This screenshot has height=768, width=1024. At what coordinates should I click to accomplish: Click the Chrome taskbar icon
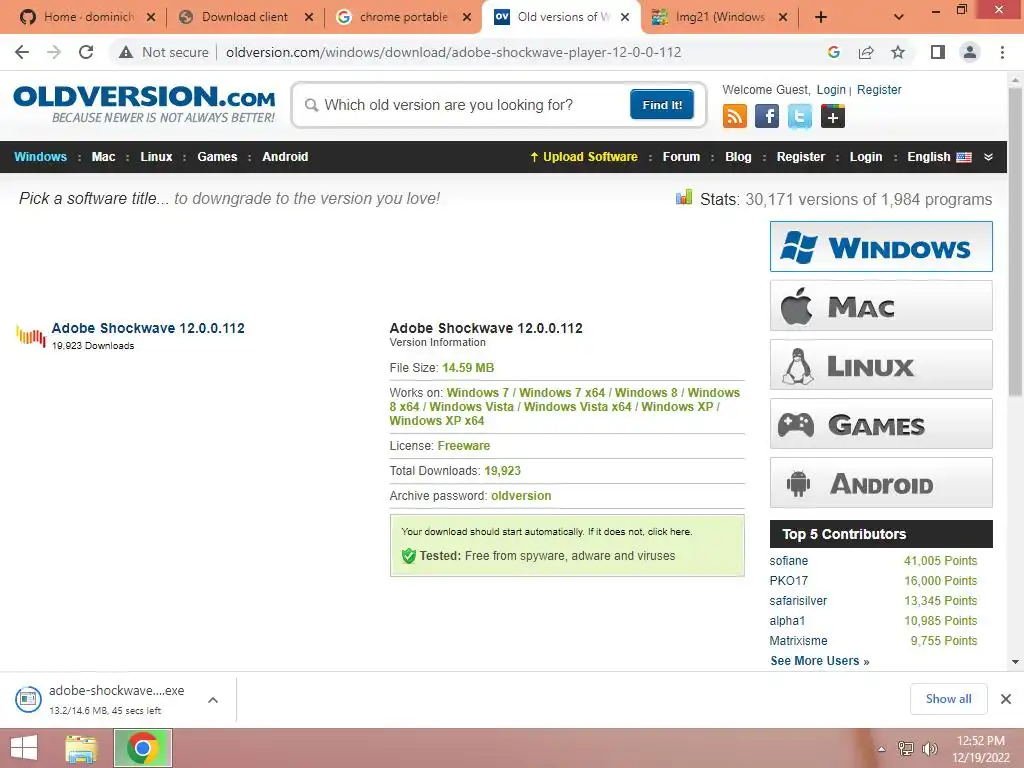tap(143, 748)
